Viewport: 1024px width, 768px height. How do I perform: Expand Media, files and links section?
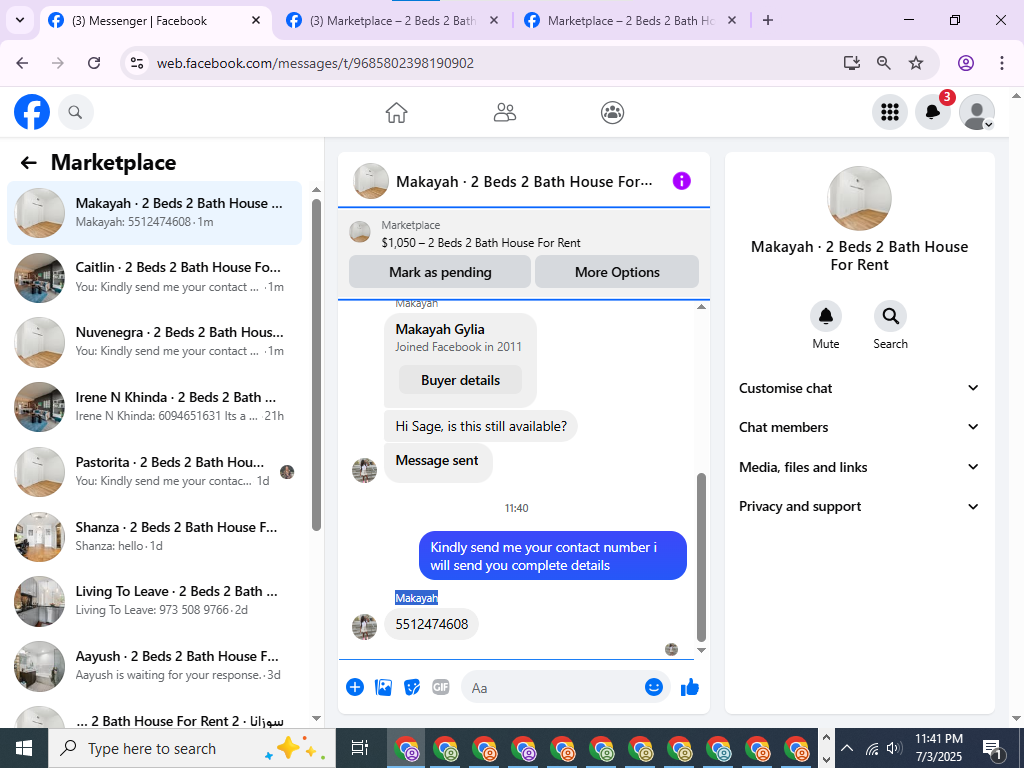pyautogui.click(x=859, y=467)
